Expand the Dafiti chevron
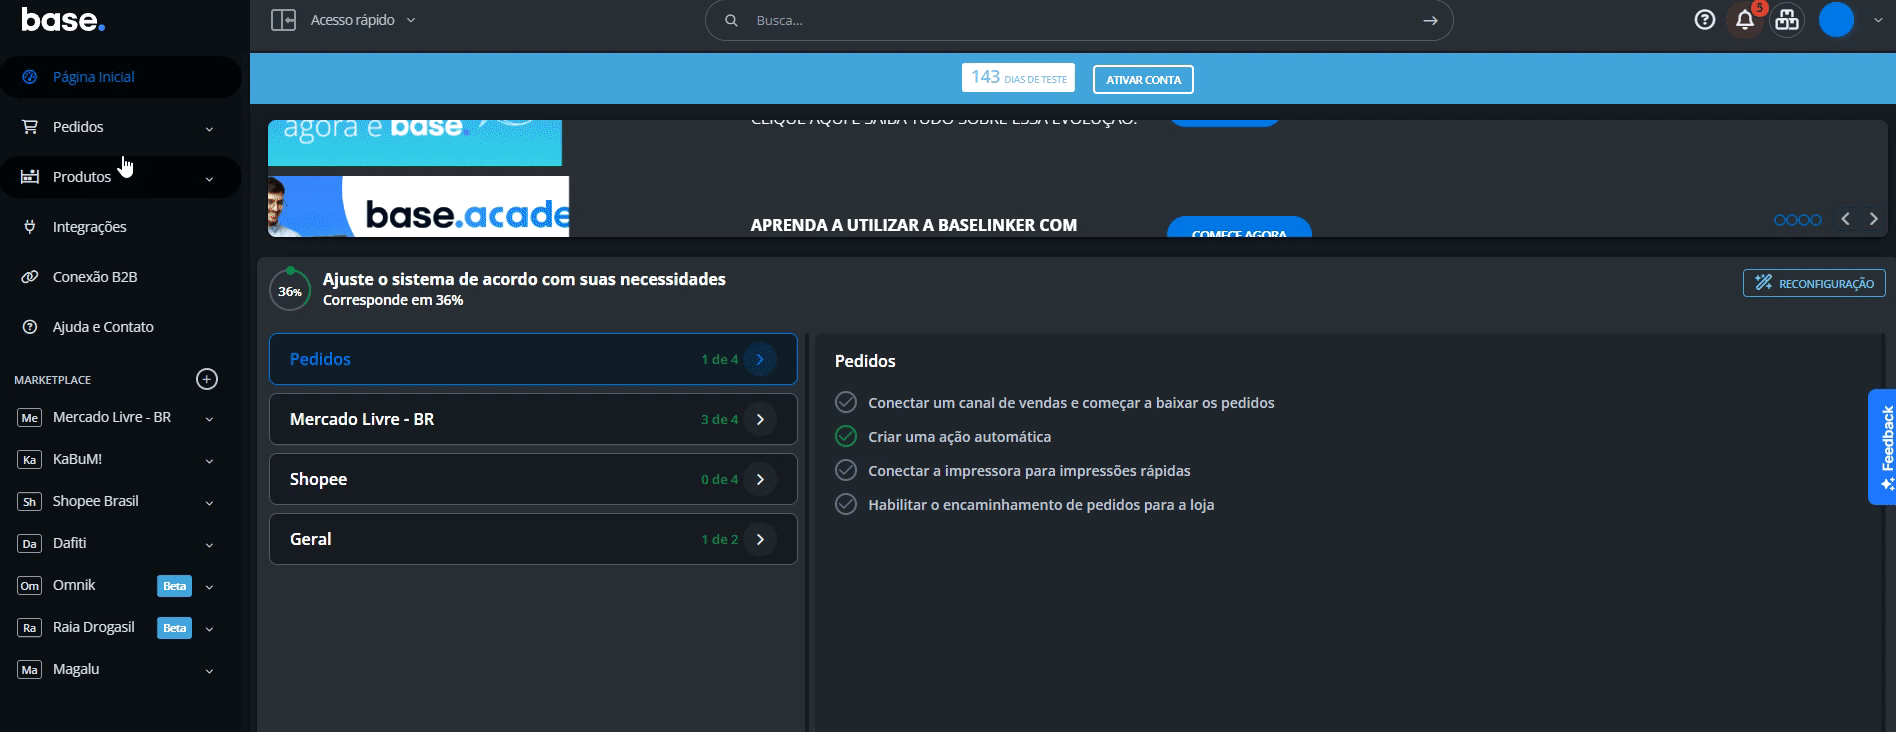Screen dimensions: 1896x732 (209, 545)
